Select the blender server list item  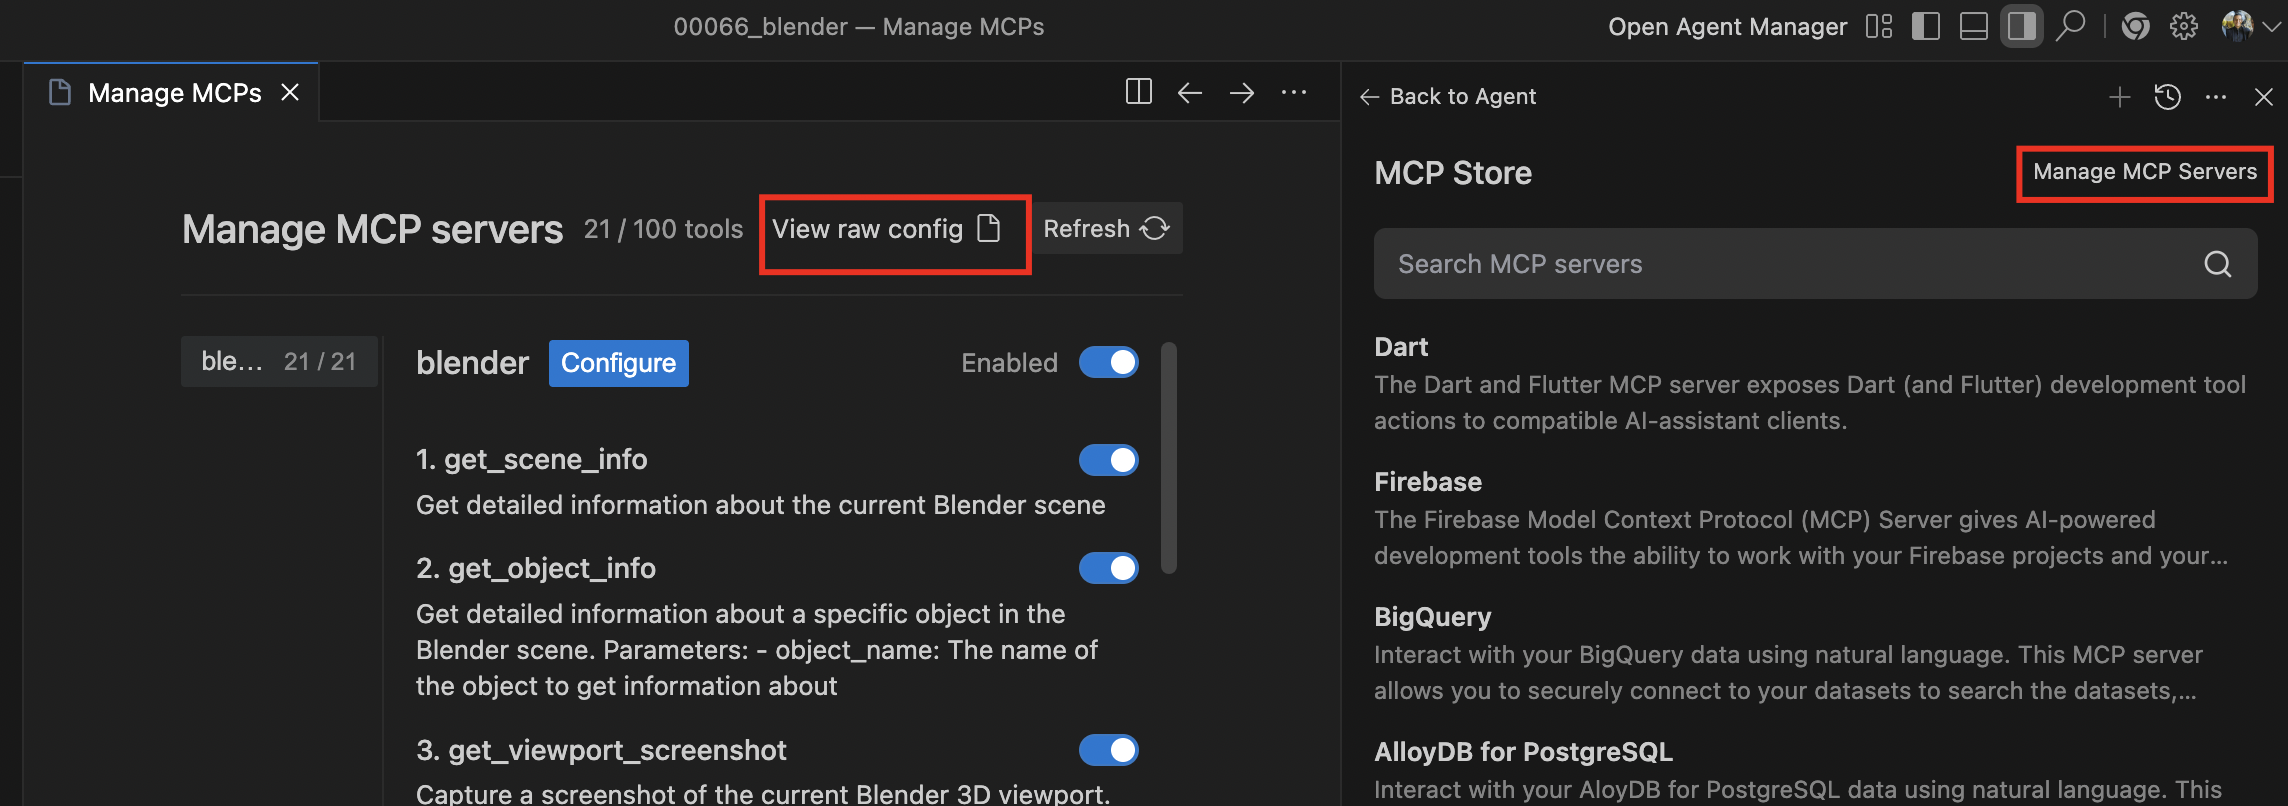(x=279, y=361)
